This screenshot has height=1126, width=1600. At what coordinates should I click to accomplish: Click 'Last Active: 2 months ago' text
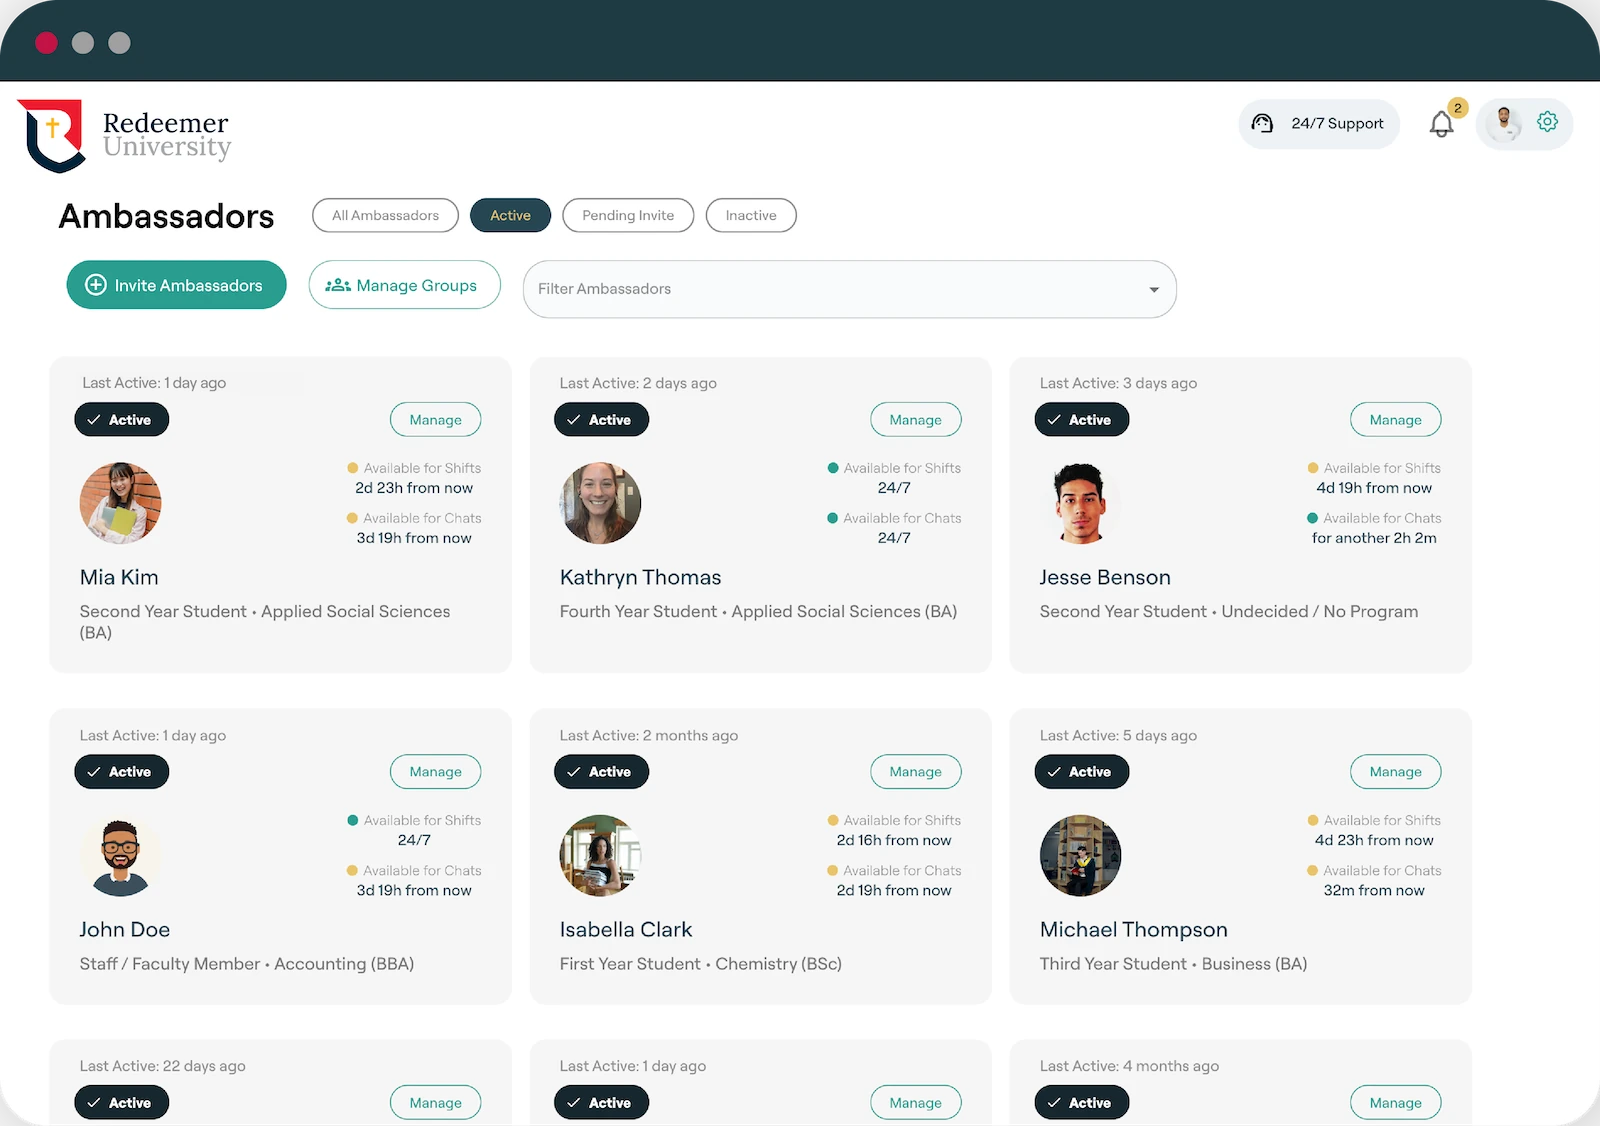pyautogui.click(x=649, y=735)
